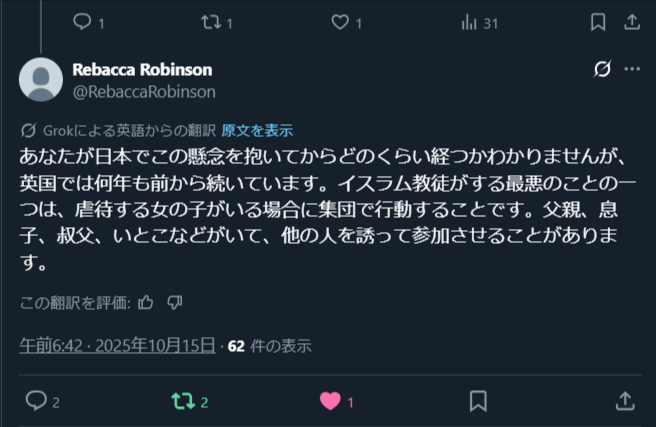
Task: Share the main tweet from bottom bar
Action: click(625, 401)
